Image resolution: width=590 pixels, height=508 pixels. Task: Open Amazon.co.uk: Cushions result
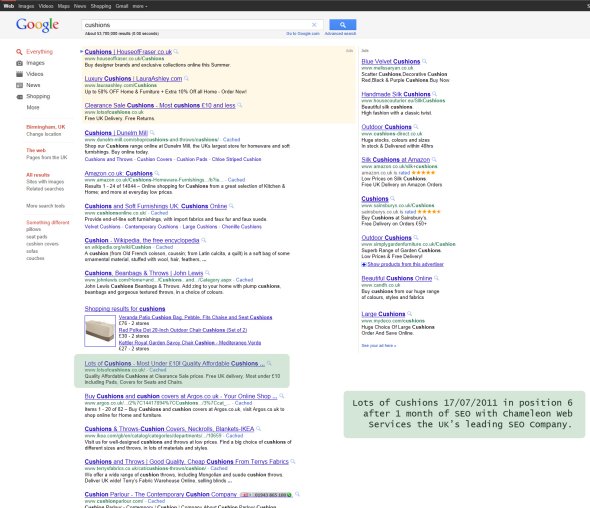(x=119, y=173)
